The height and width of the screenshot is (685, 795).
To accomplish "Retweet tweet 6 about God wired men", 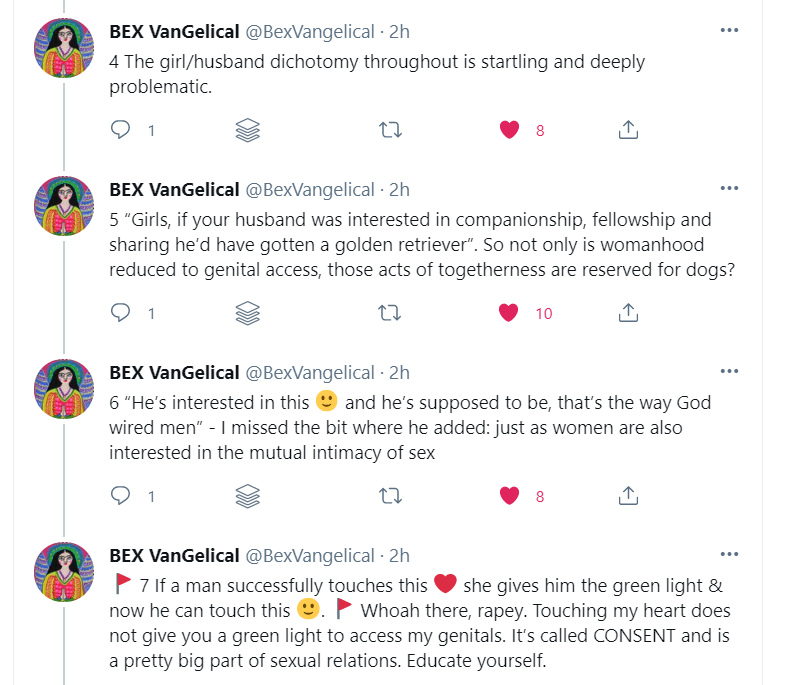I will pos(390,495).
